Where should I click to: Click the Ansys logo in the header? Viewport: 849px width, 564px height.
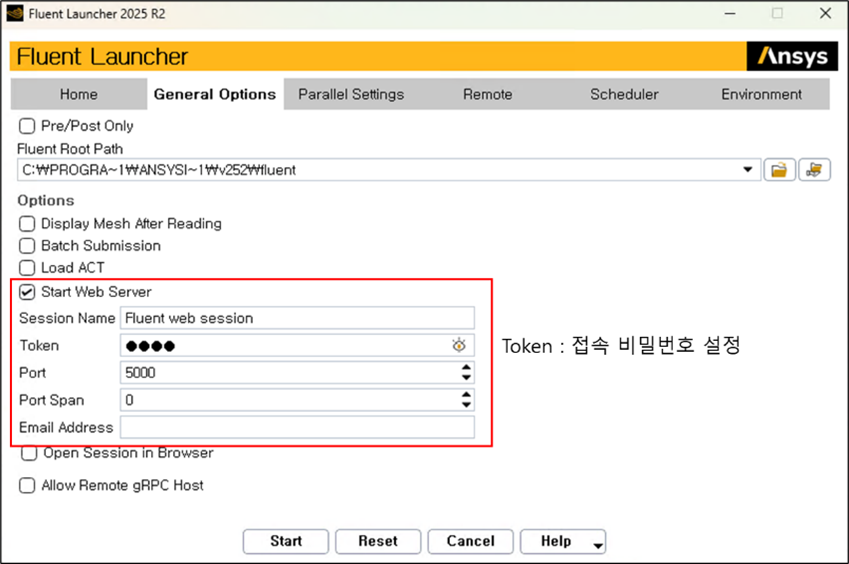pos(792,56)
